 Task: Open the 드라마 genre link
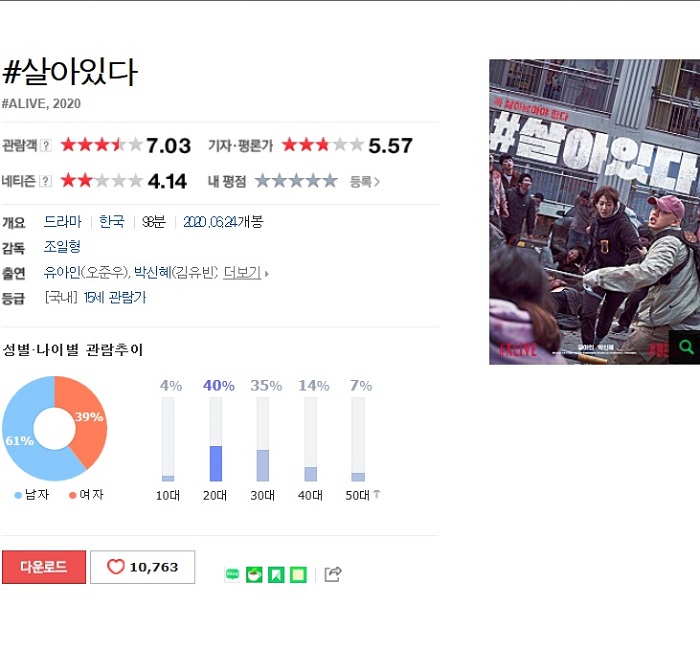point(62,221)
